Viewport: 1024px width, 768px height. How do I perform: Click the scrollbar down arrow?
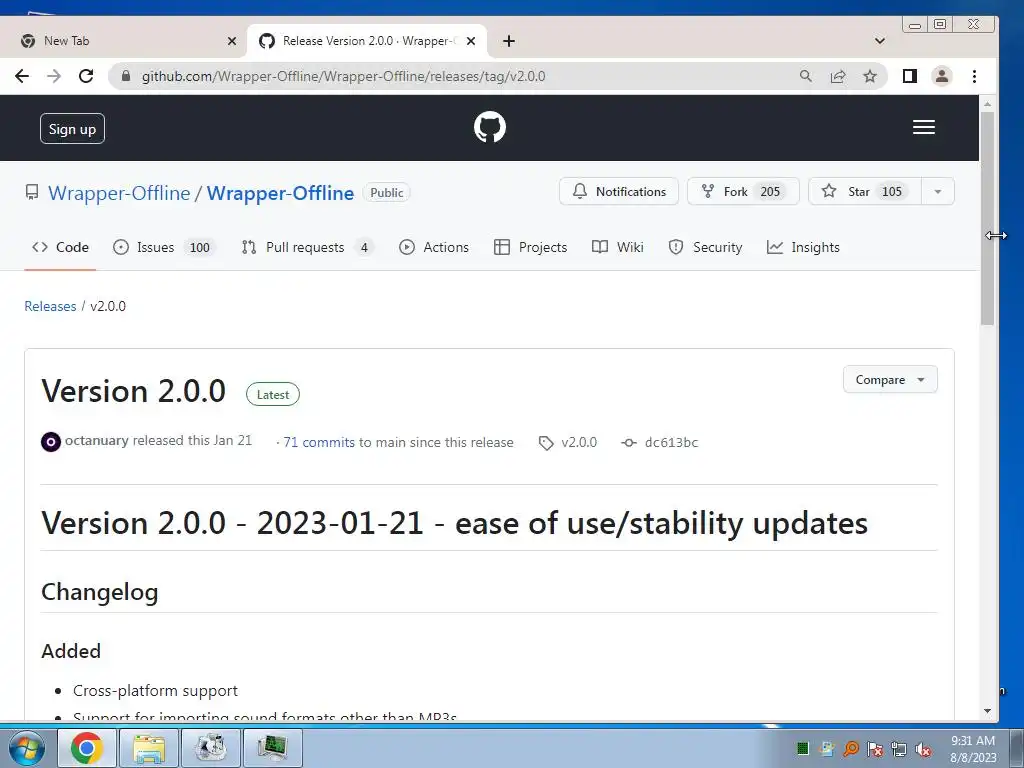pos(987,711)
